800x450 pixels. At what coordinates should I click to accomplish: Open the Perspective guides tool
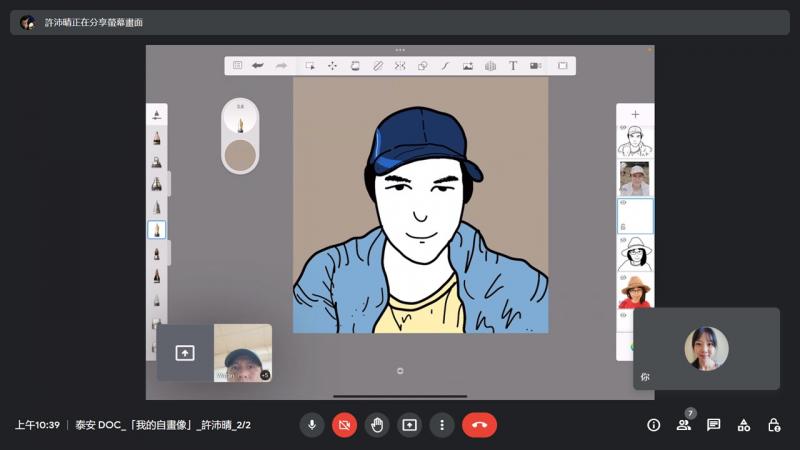[490, 66]
